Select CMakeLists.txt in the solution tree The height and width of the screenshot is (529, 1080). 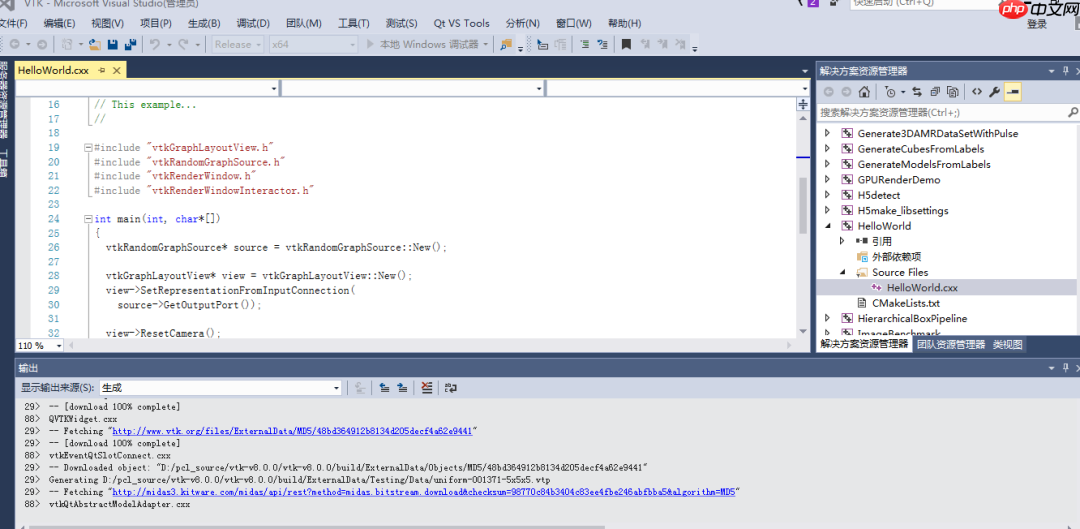click(x=905, y=303)
